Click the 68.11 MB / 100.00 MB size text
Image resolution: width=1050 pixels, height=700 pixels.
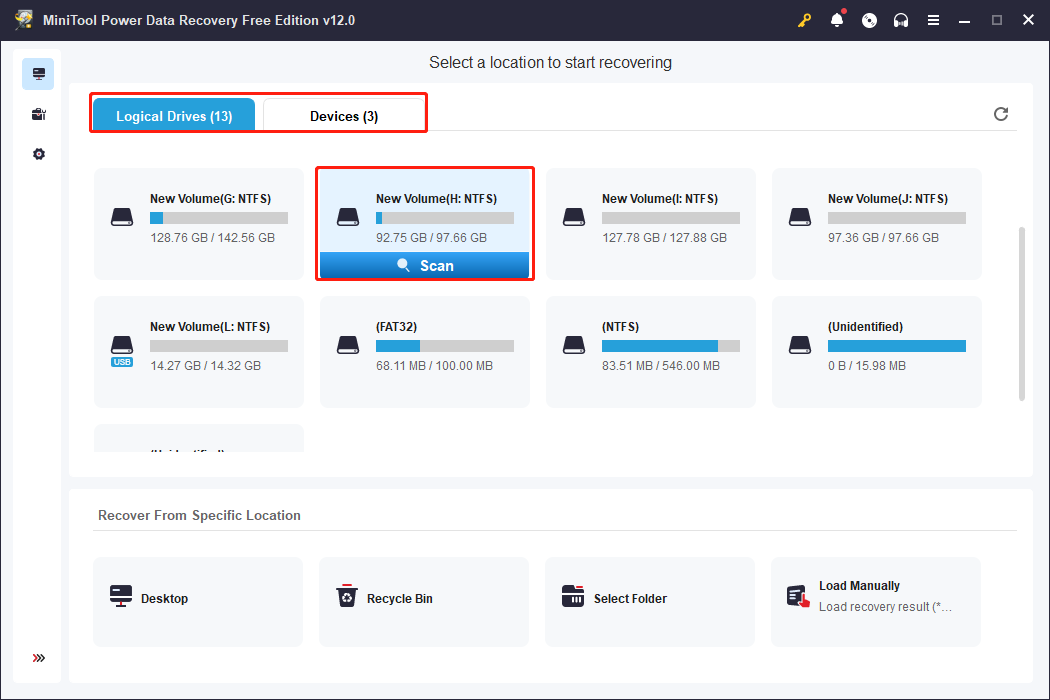pos(435,366)
